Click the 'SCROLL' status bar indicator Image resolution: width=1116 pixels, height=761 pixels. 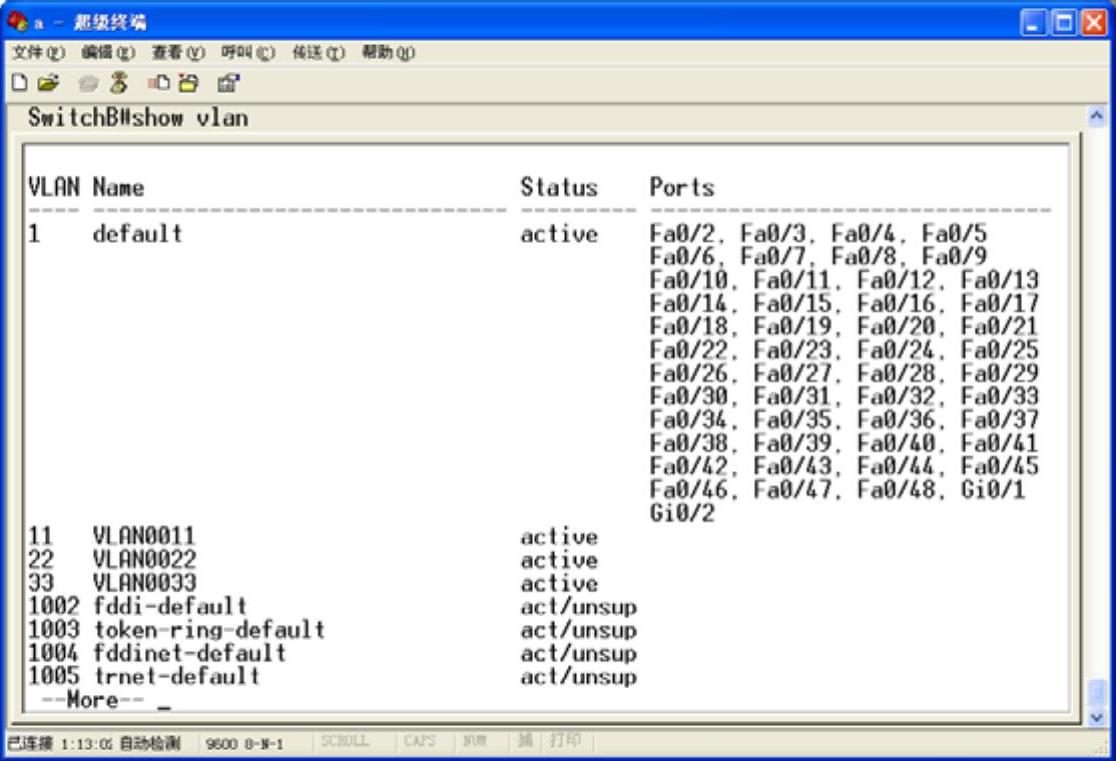[x=344, y=741]
